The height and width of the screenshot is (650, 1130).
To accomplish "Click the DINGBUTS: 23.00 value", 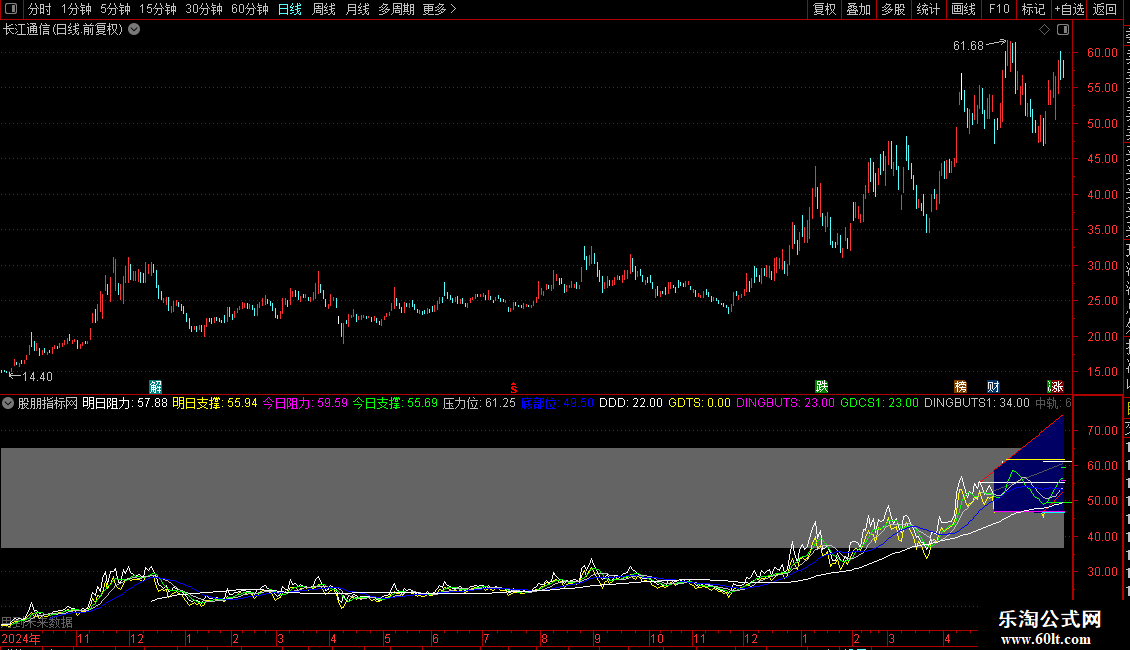I will tap(786, 404).
